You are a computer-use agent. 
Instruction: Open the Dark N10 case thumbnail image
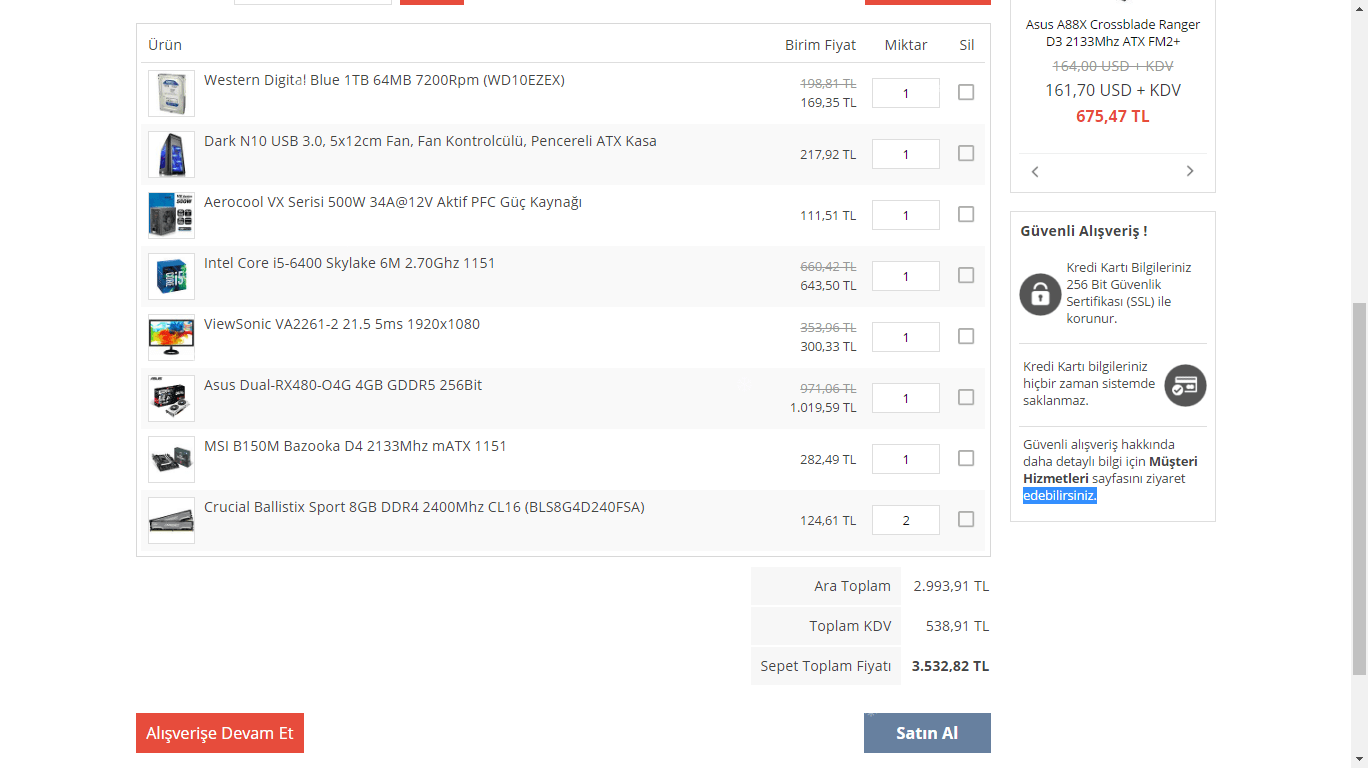click(x=171, y=154)
